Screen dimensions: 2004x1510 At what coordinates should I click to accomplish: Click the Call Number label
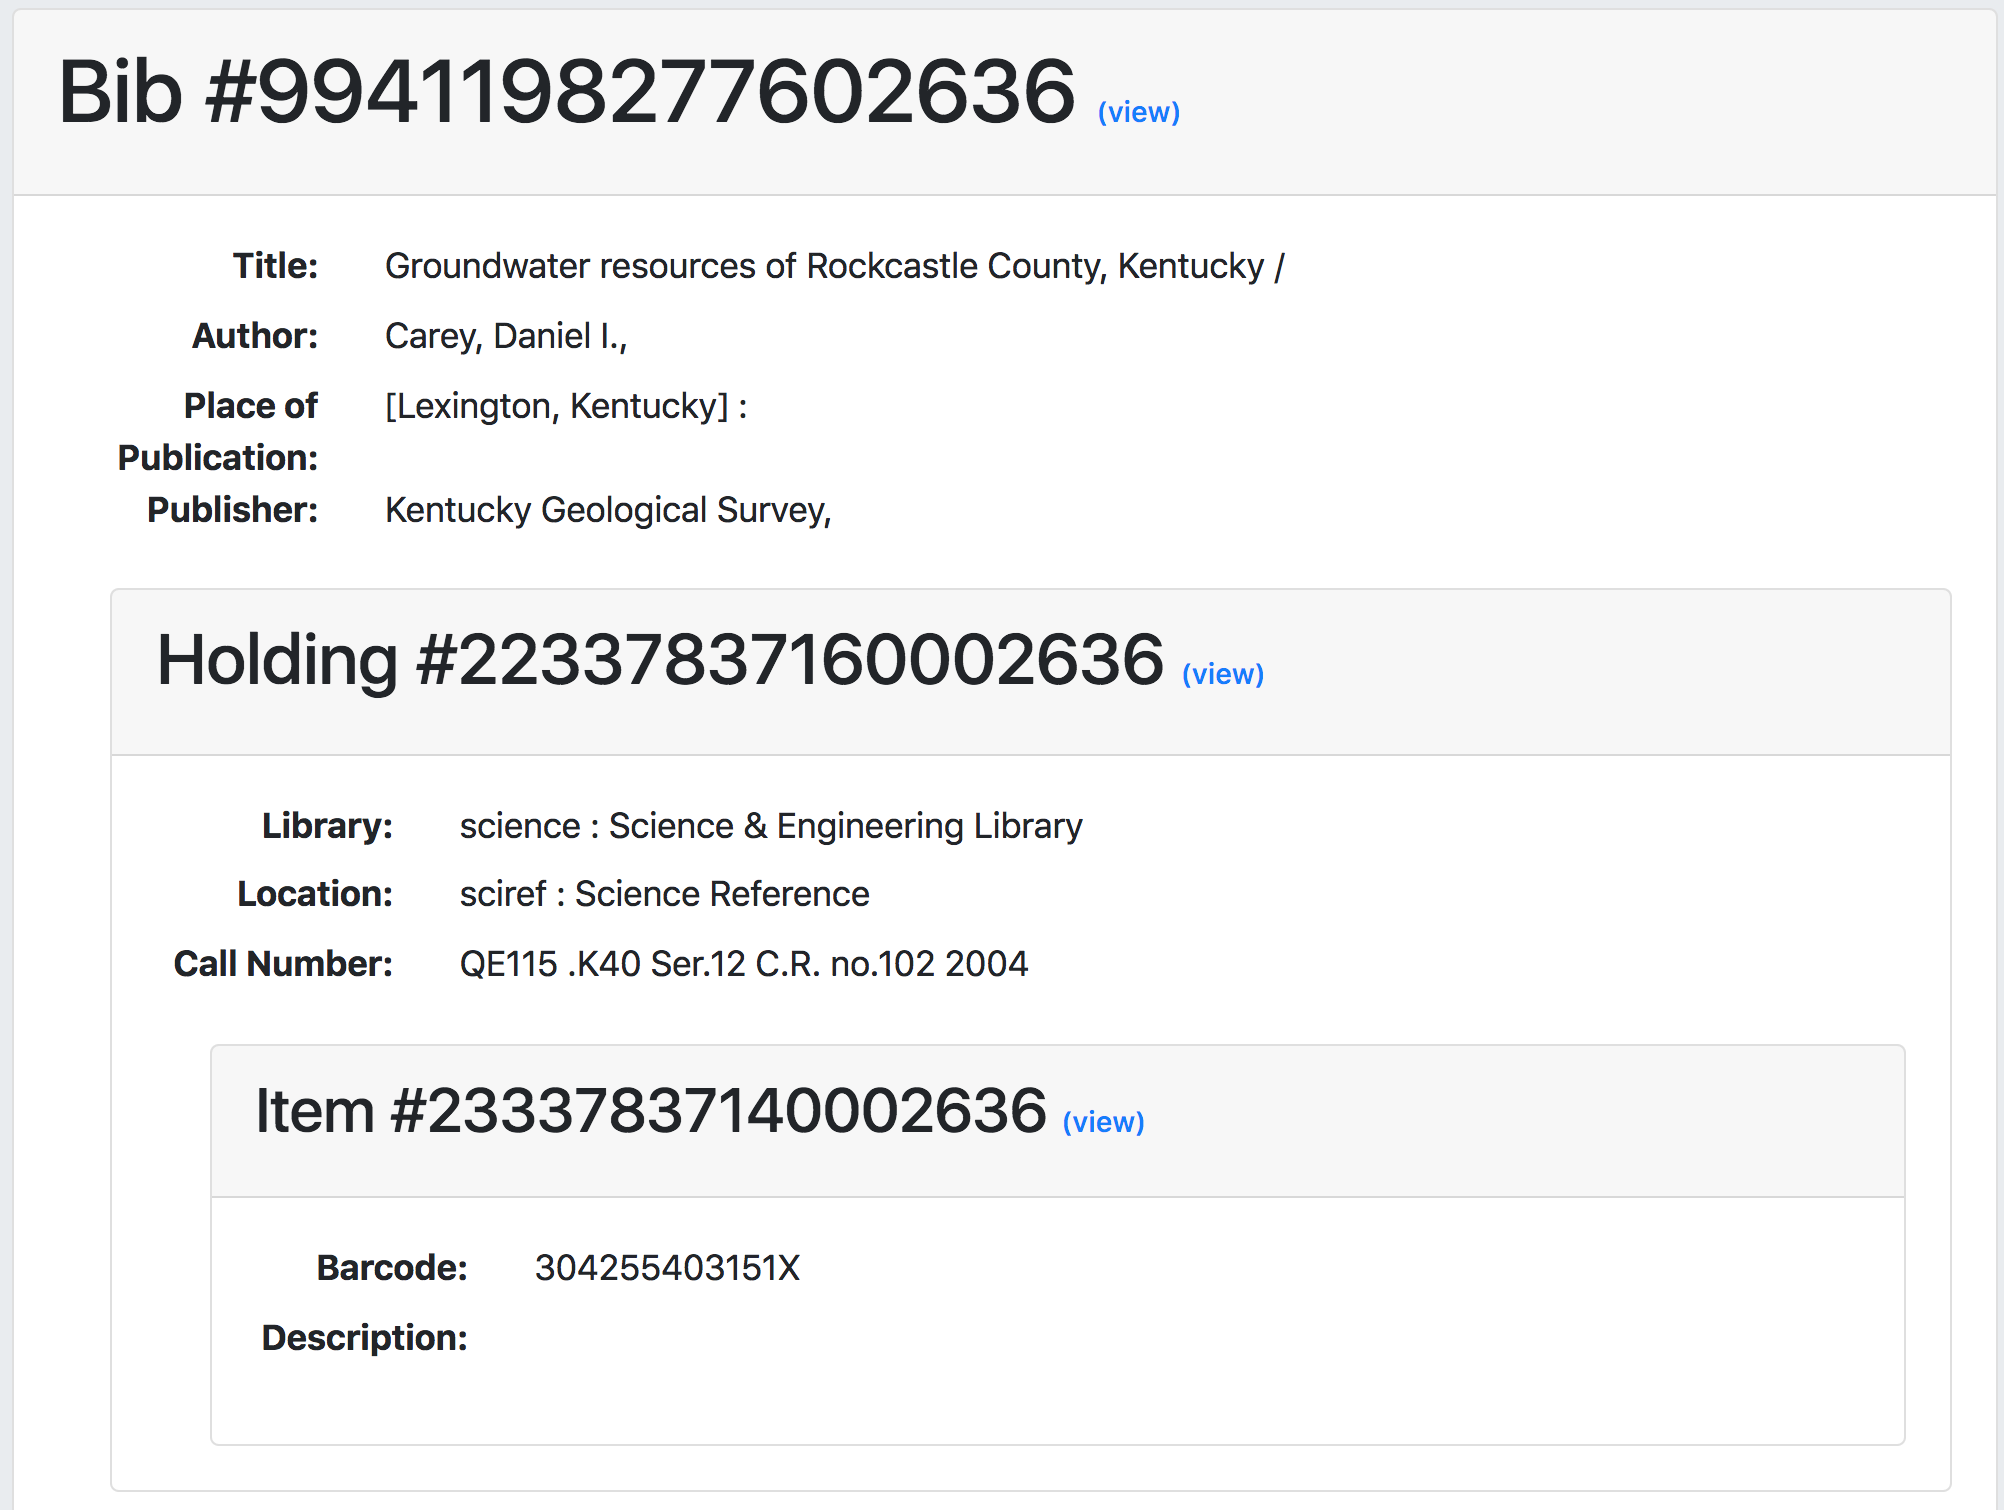pos(283,963)
